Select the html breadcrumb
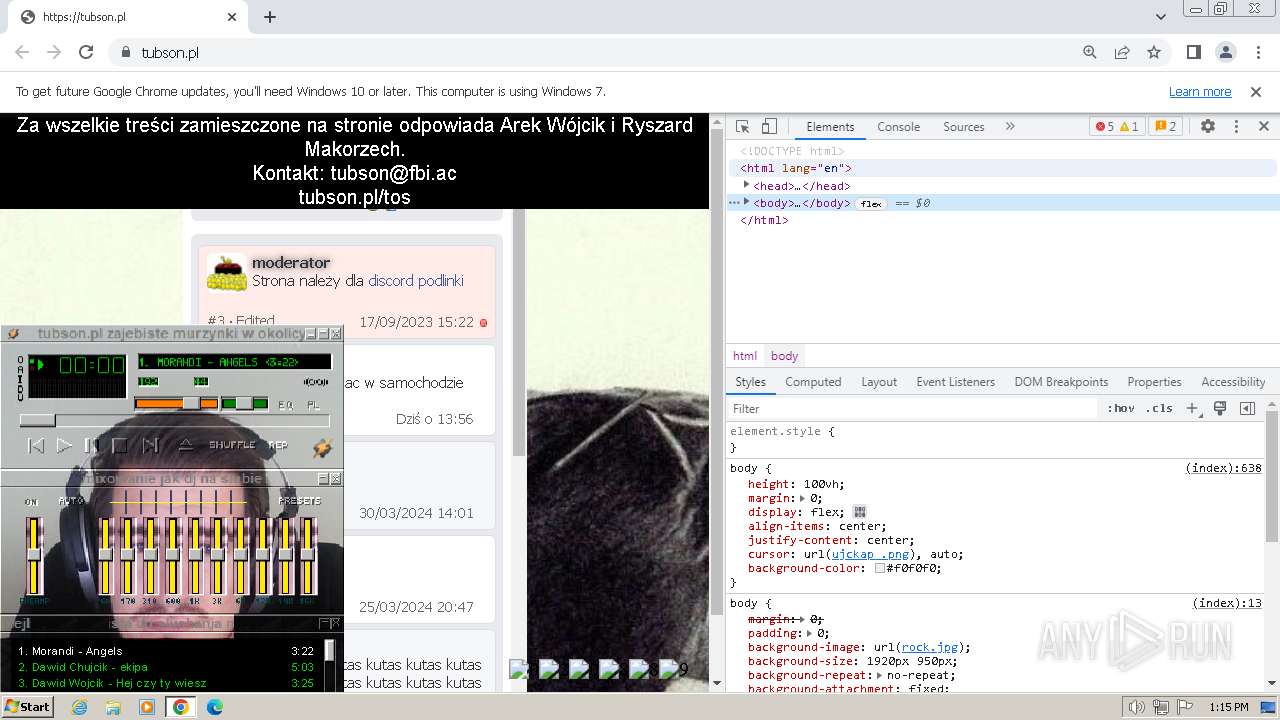This screenshot has width=1280, height=720. coord(745,356)
